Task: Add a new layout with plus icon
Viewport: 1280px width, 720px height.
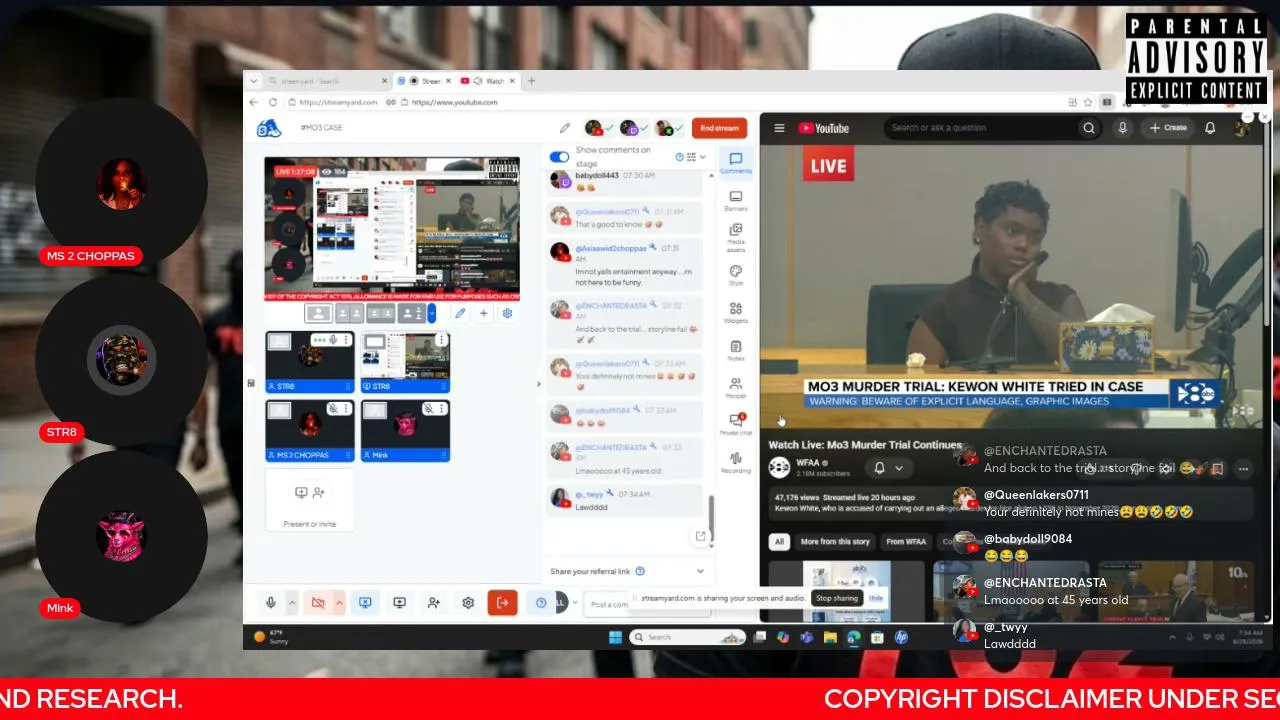Action: coord(484,313)
